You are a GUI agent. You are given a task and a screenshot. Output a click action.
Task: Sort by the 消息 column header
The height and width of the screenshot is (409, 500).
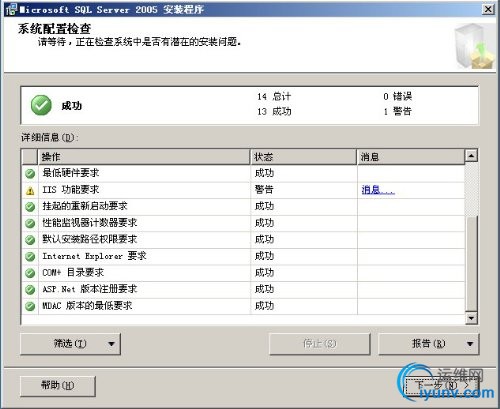coord(411,157)
